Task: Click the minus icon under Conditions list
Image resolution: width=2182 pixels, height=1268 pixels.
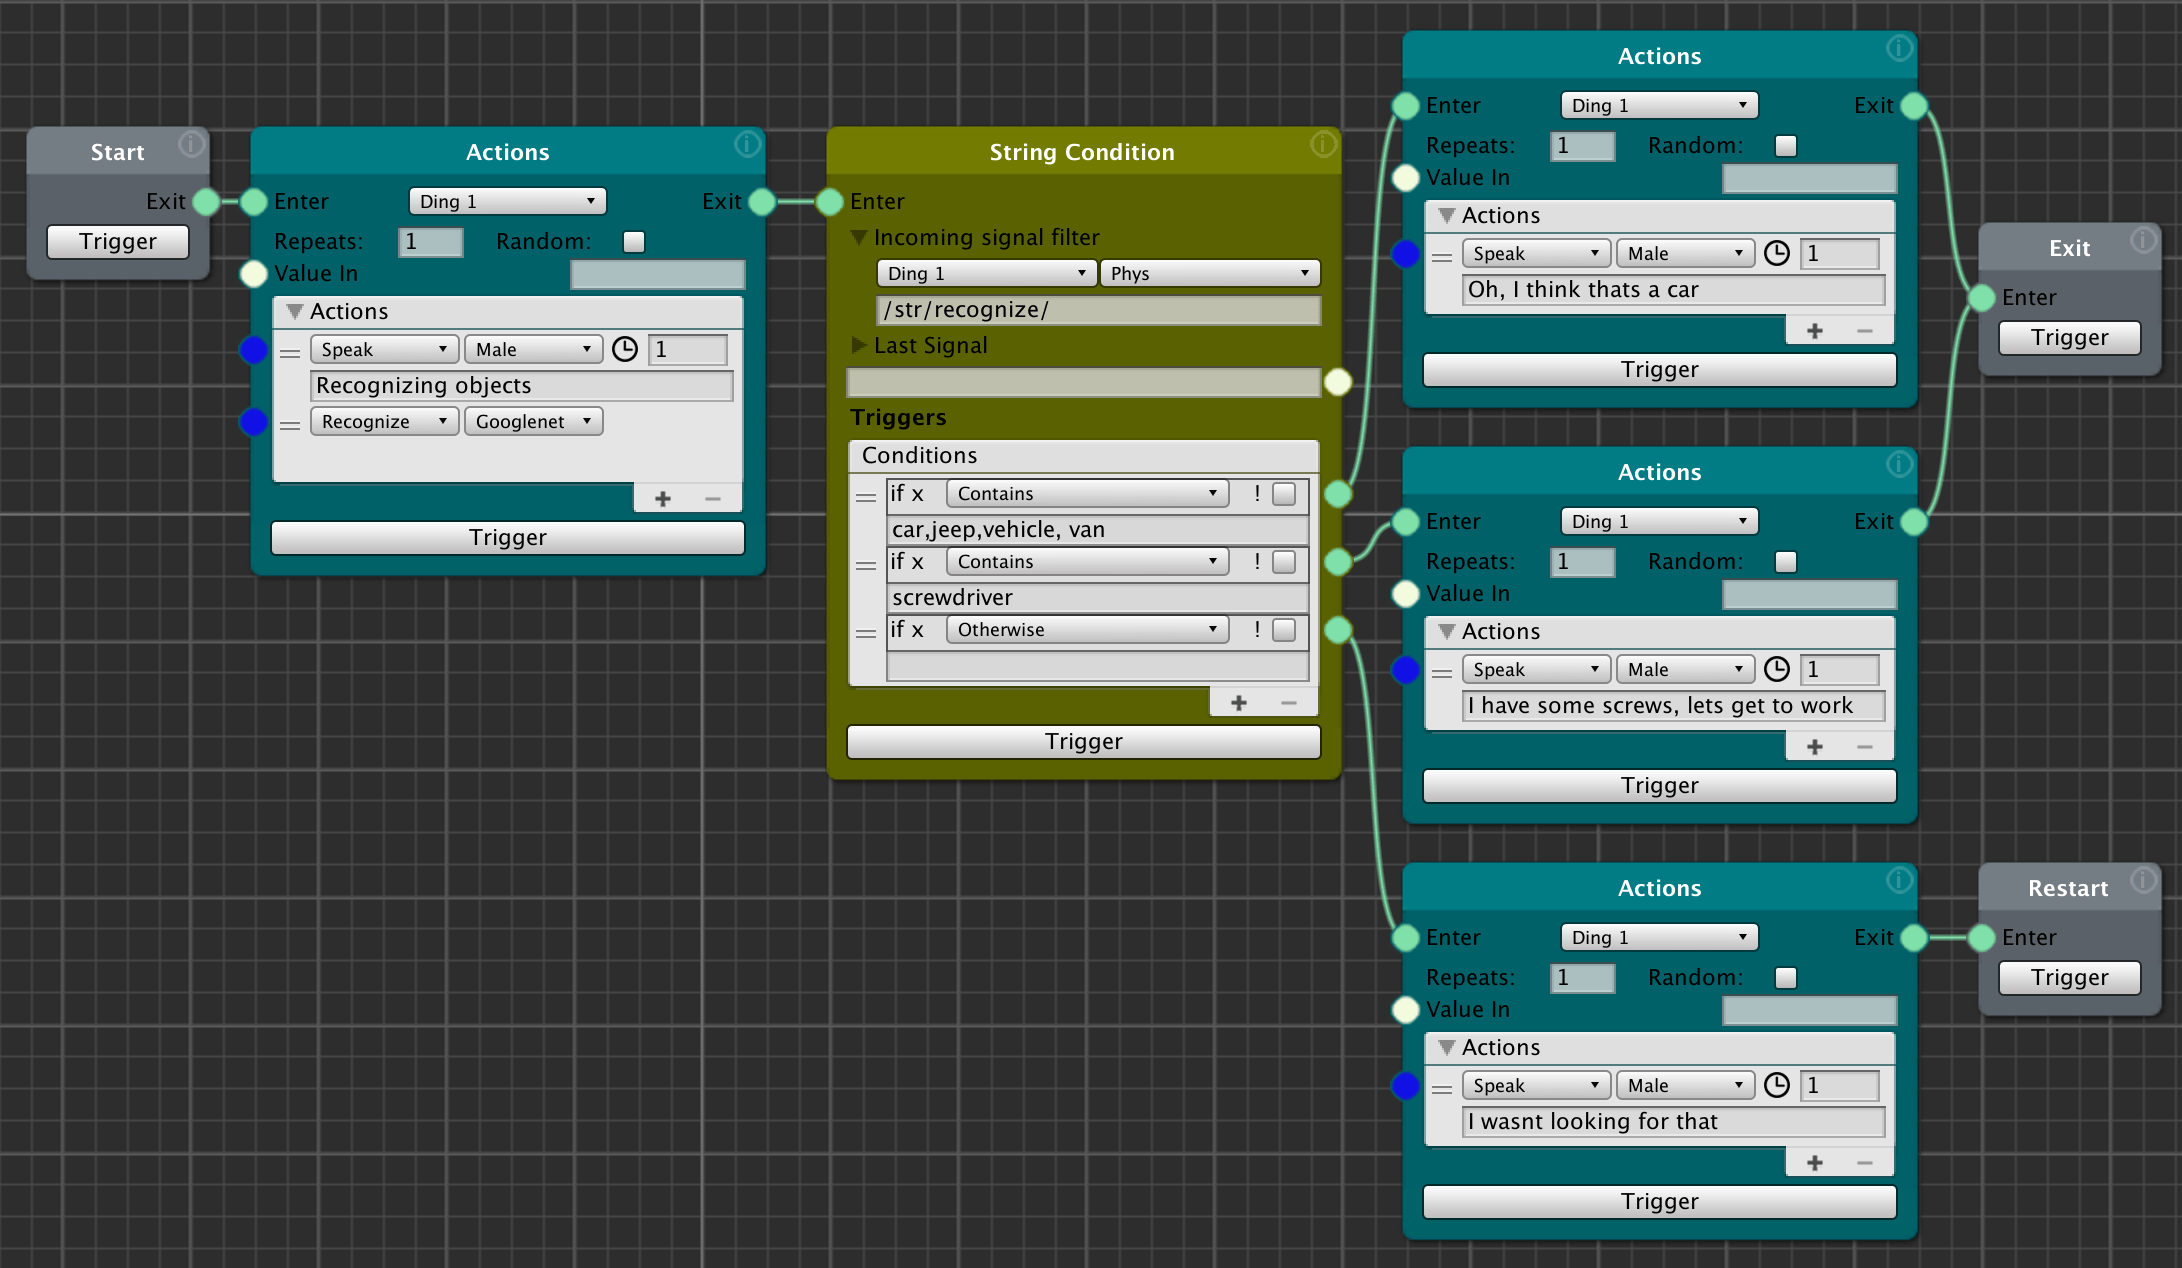Action: pos(1289,703)
